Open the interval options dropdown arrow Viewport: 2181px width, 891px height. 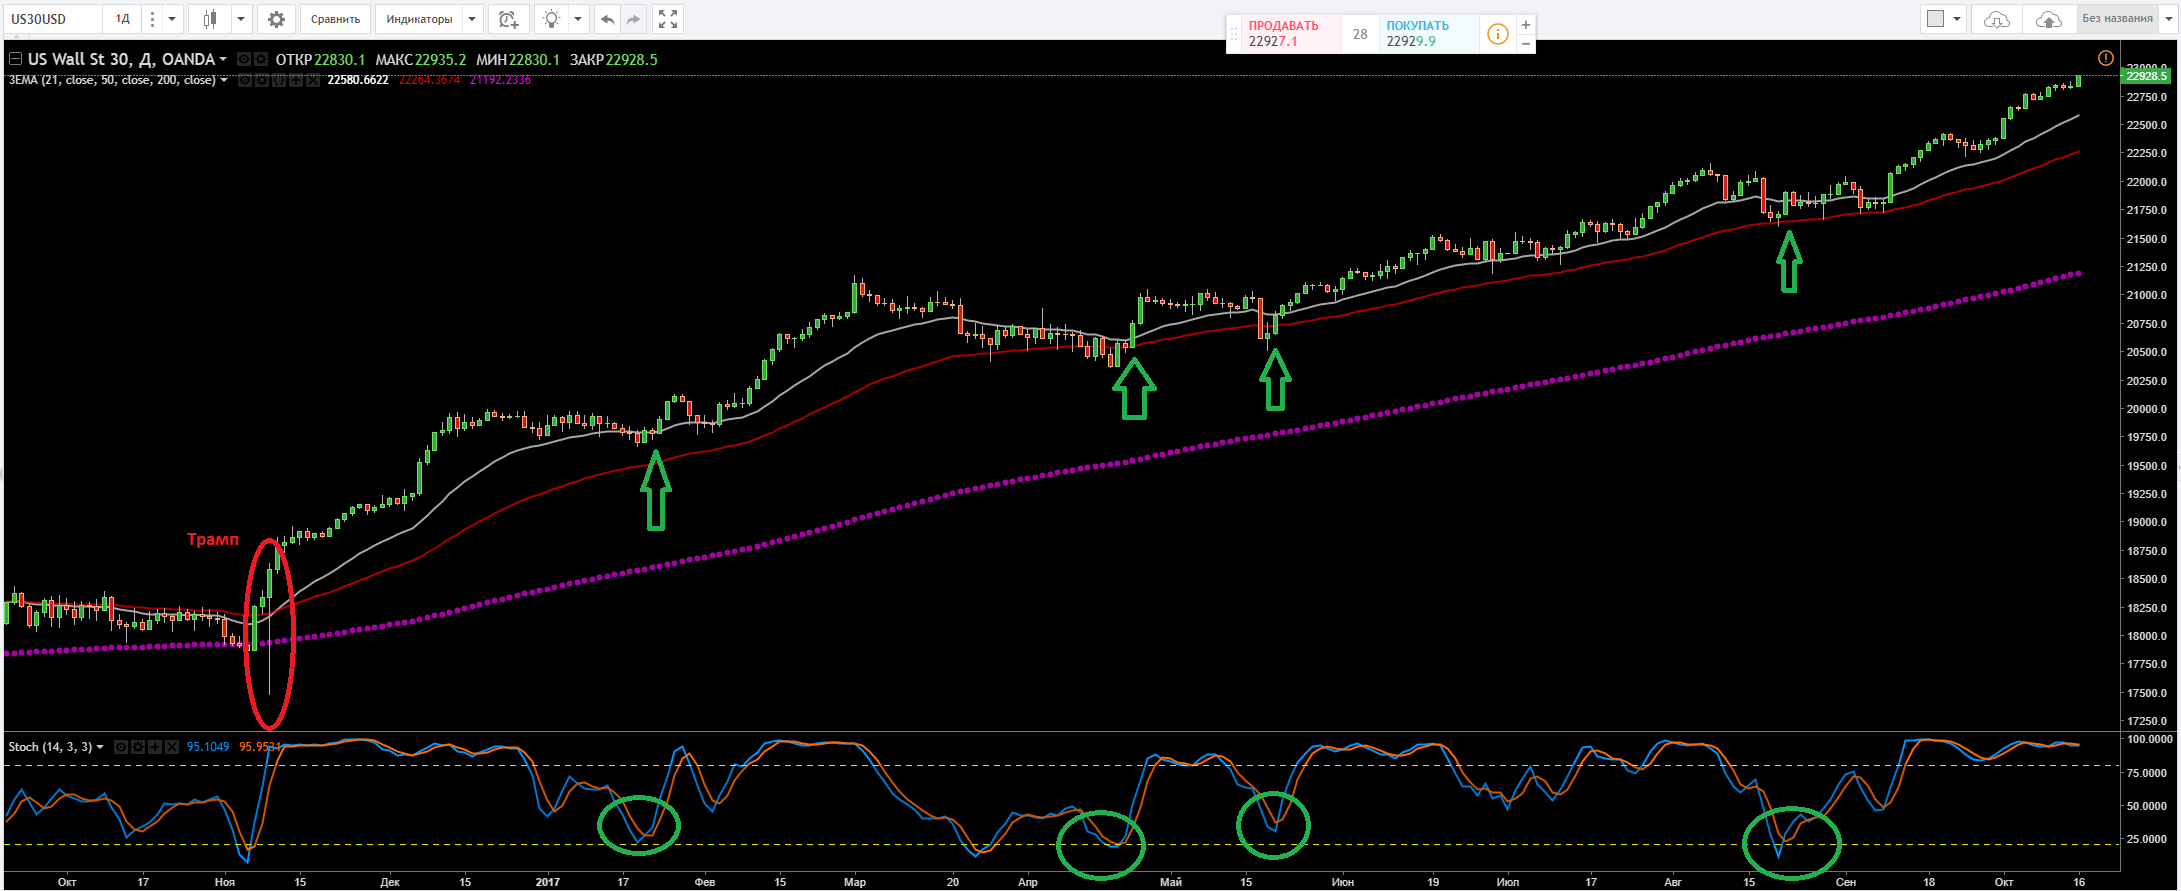172,19
